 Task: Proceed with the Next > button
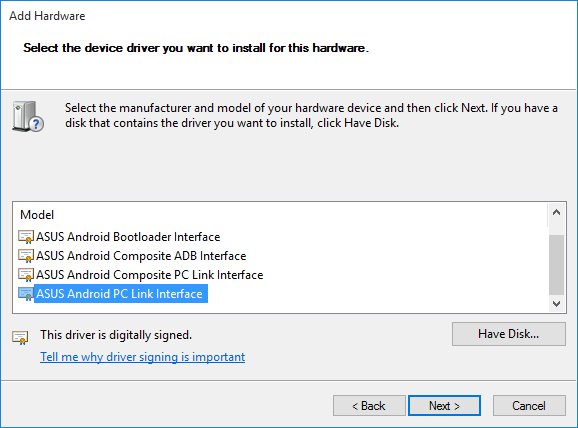(x=445, y=406)
